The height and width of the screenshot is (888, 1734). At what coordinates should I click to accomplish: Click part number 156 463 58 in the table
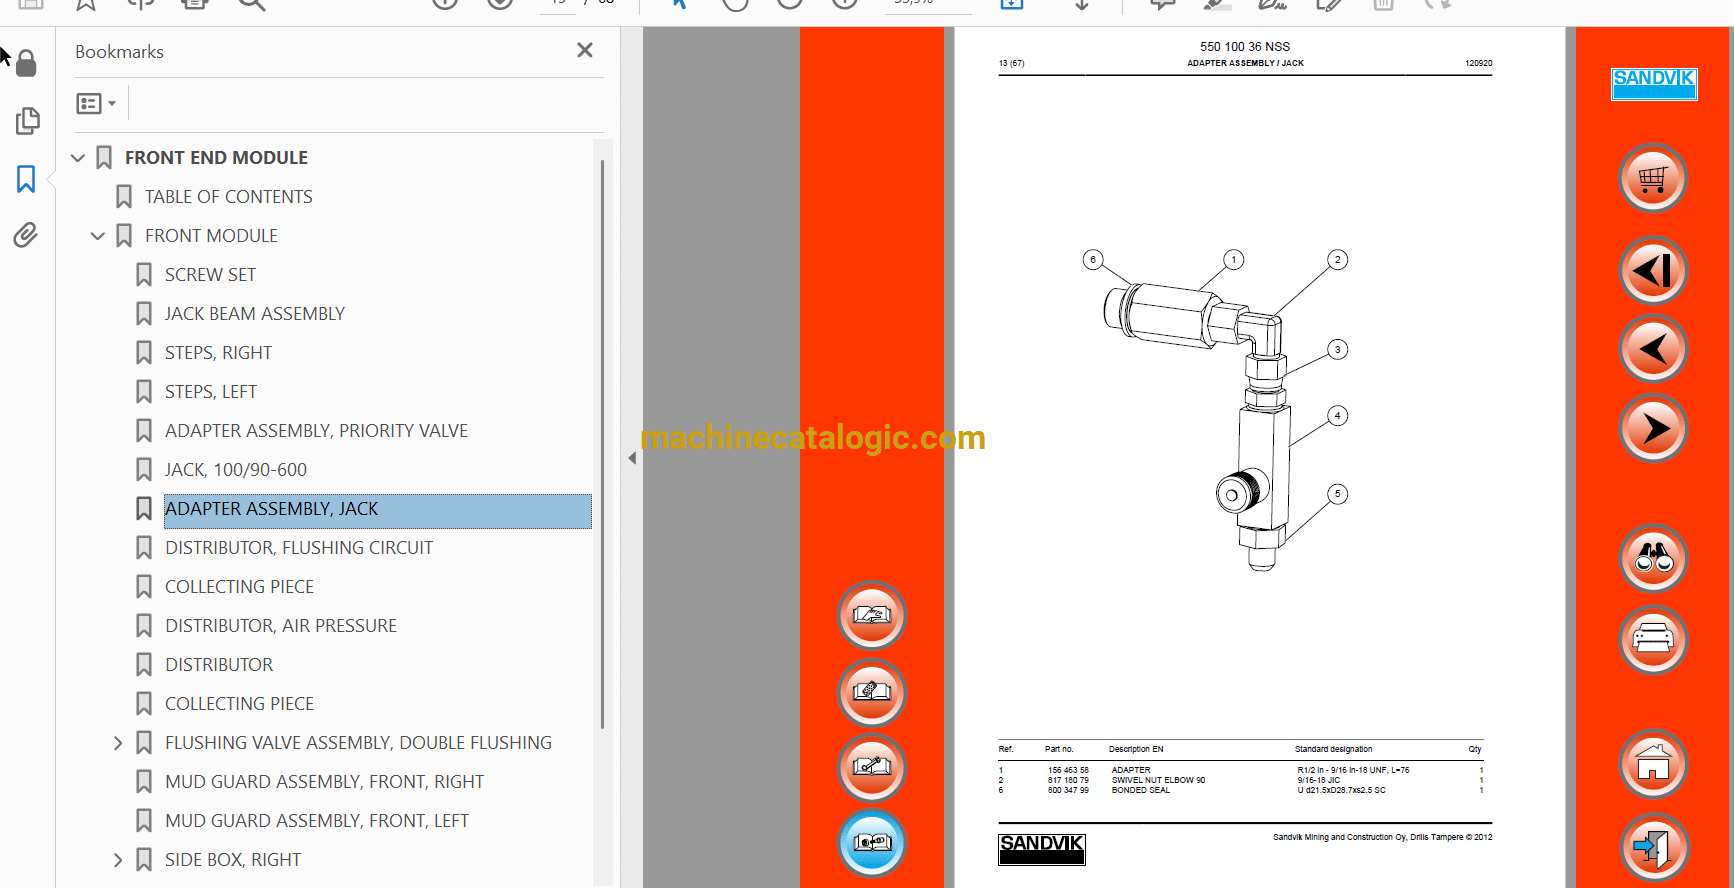[1068, 770]
